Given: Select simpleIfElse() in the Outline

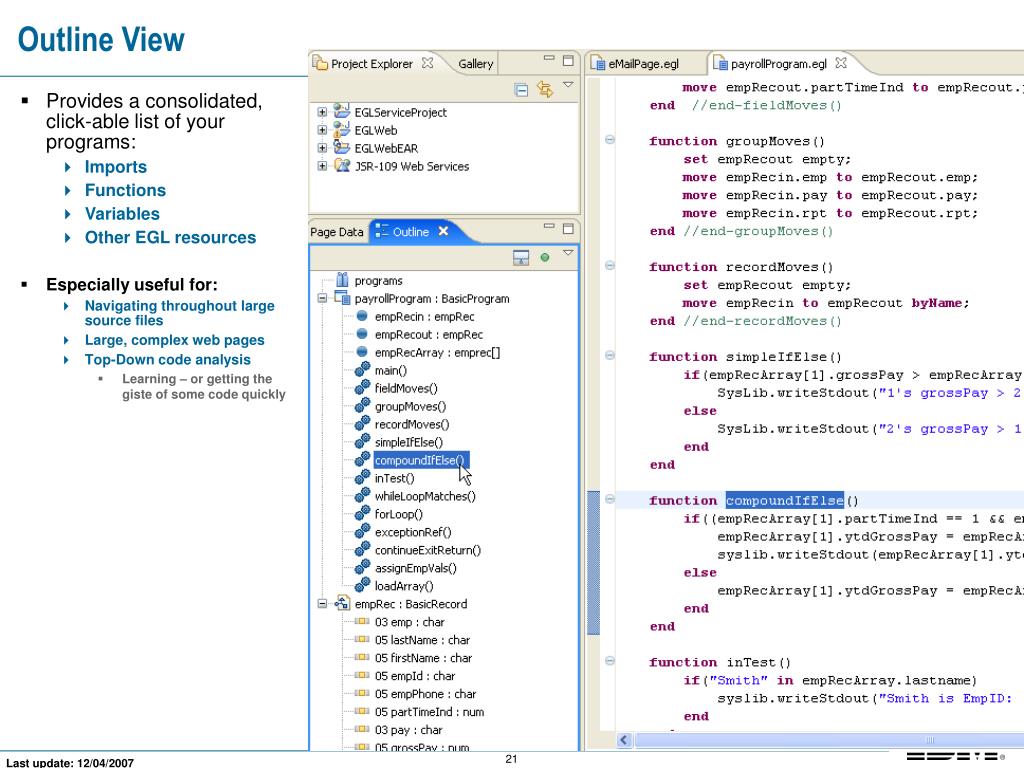Looking at the screenshot, I should [409, 442].
